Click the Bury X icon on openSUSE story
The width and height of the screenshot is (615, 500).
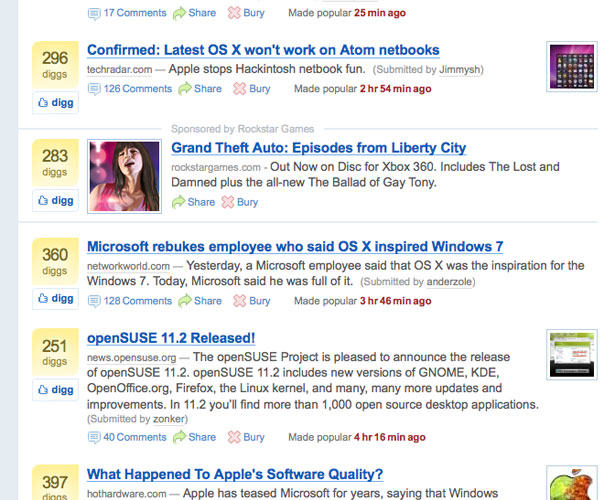pyautogui.click(x=234, y=437)
